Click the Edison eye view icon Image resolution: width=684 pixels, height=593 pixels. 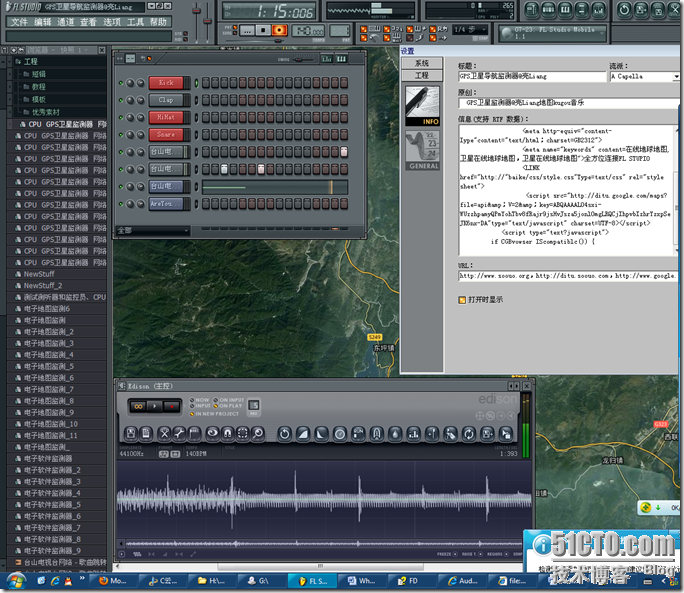point(212,433)
